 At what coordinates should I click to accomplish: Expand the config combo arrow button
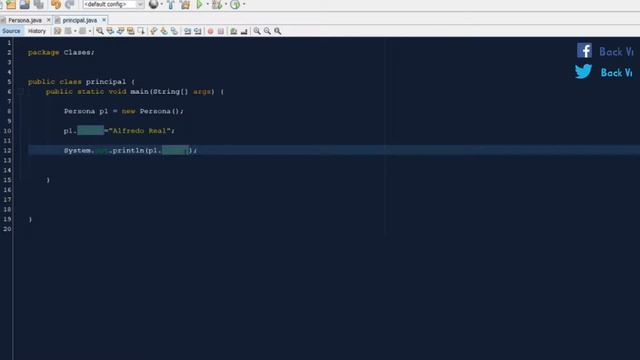coord(140,4)
